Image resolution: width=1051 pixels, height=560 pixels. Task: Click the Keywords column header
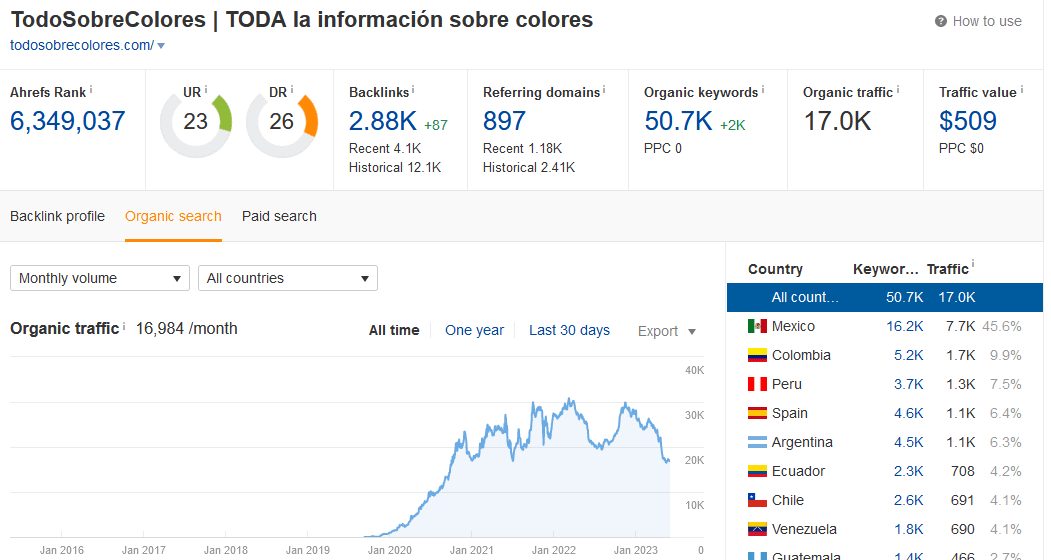coord(885,270)
